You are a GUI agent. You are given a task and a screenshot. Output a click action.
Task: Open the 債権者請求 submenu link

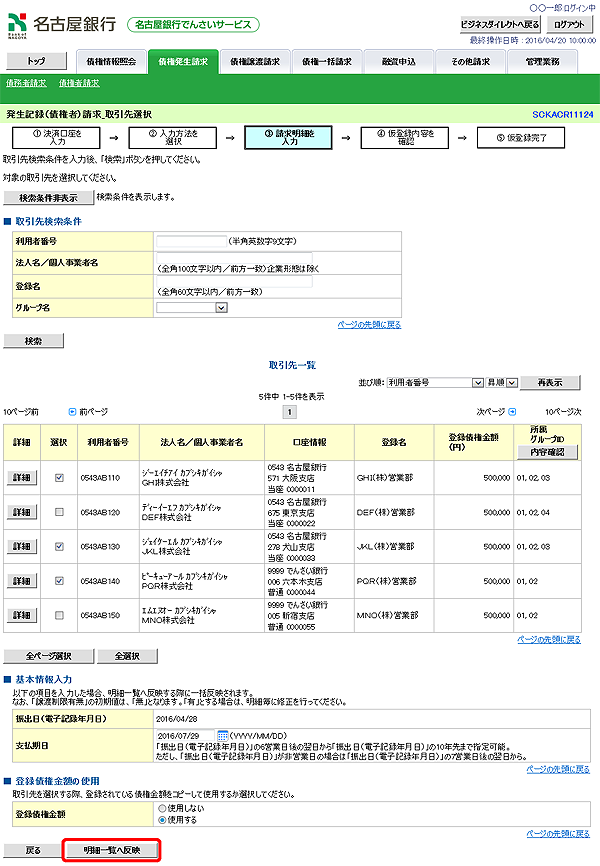point(79,83)
